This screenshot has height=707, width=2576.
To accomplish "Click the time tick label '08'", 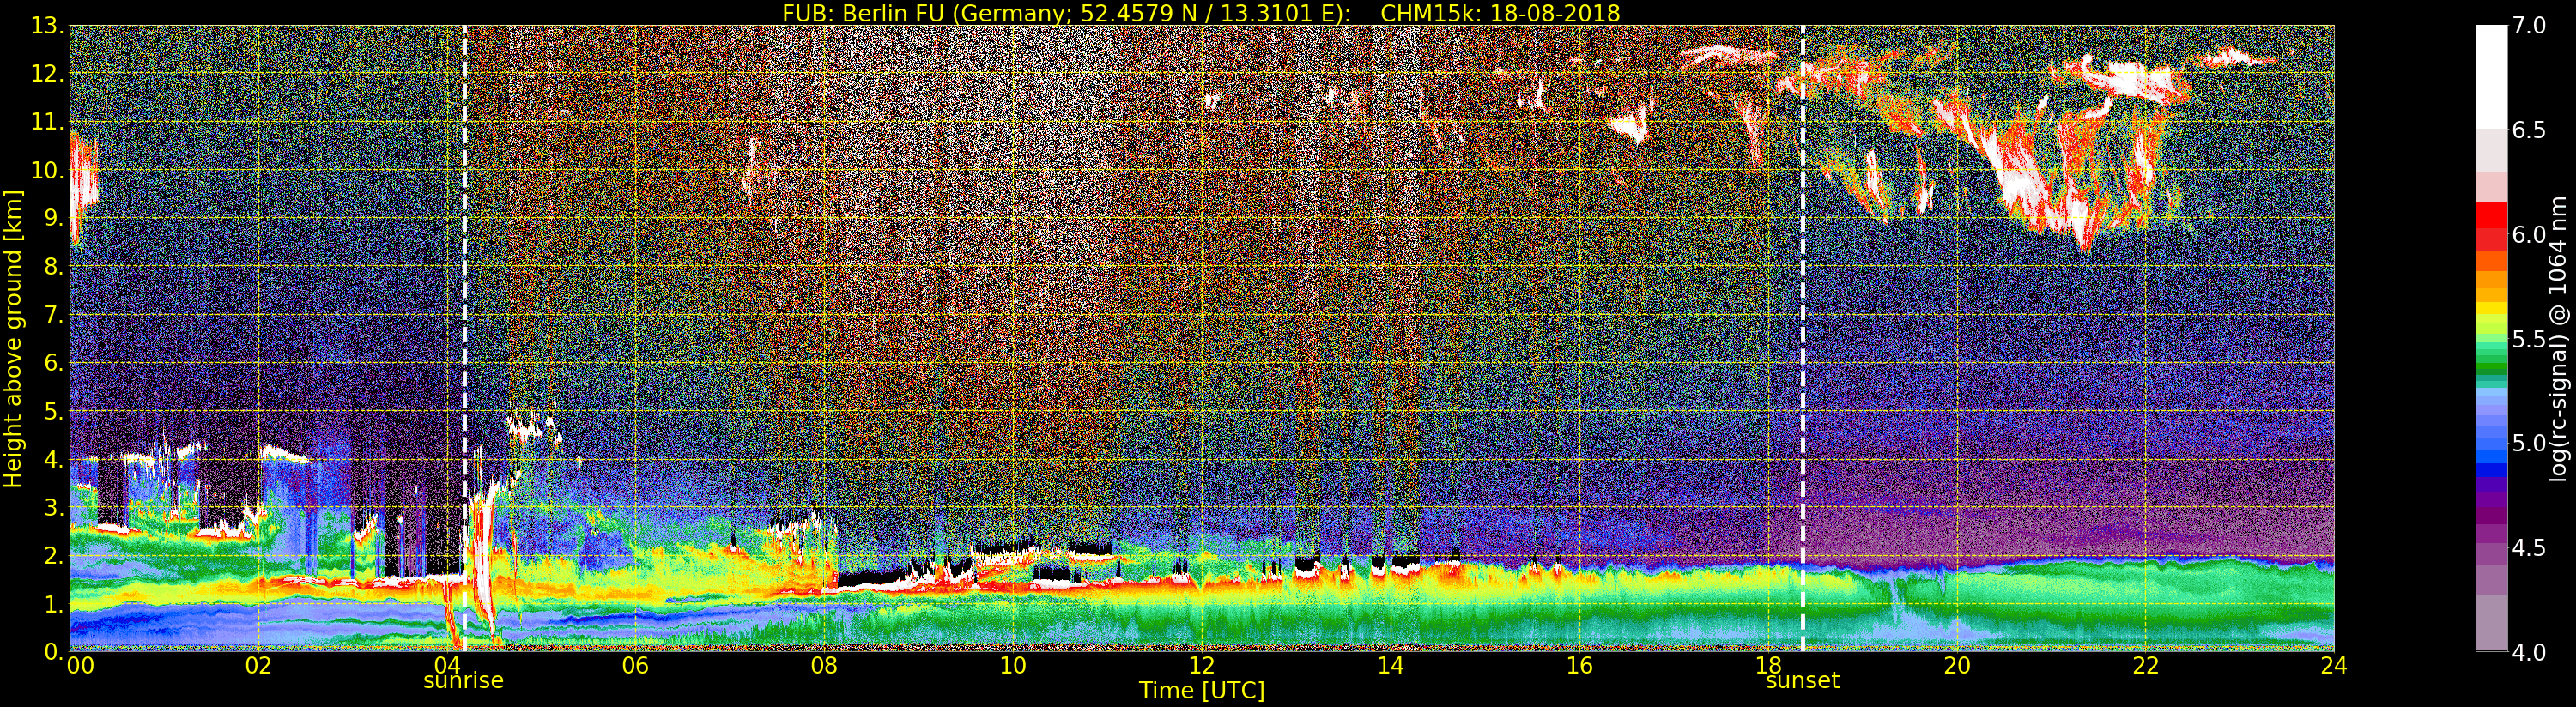I will tap(824, 665).
